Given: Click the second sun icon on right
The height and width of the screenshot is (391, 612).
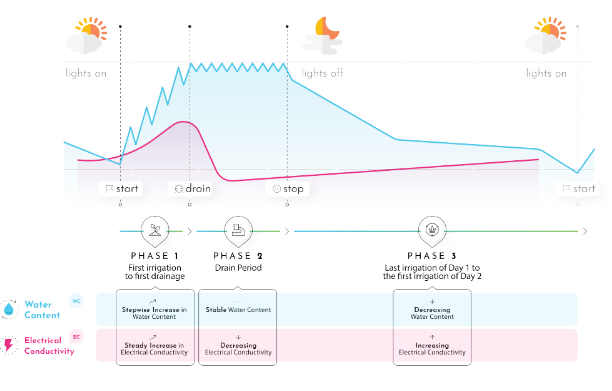Looking at the screenshot, I should 546,35.
